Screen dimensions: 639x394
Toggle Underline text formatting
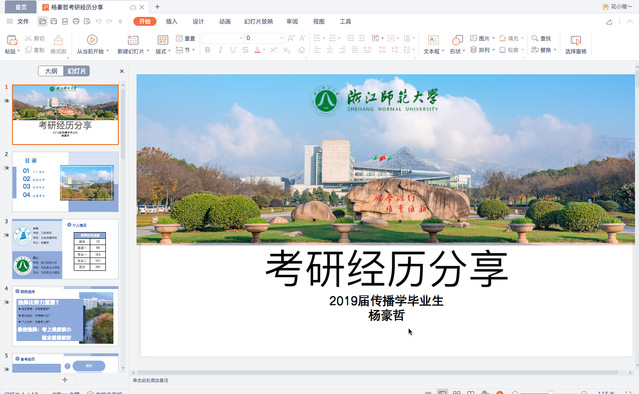click(x=233, y=50)
